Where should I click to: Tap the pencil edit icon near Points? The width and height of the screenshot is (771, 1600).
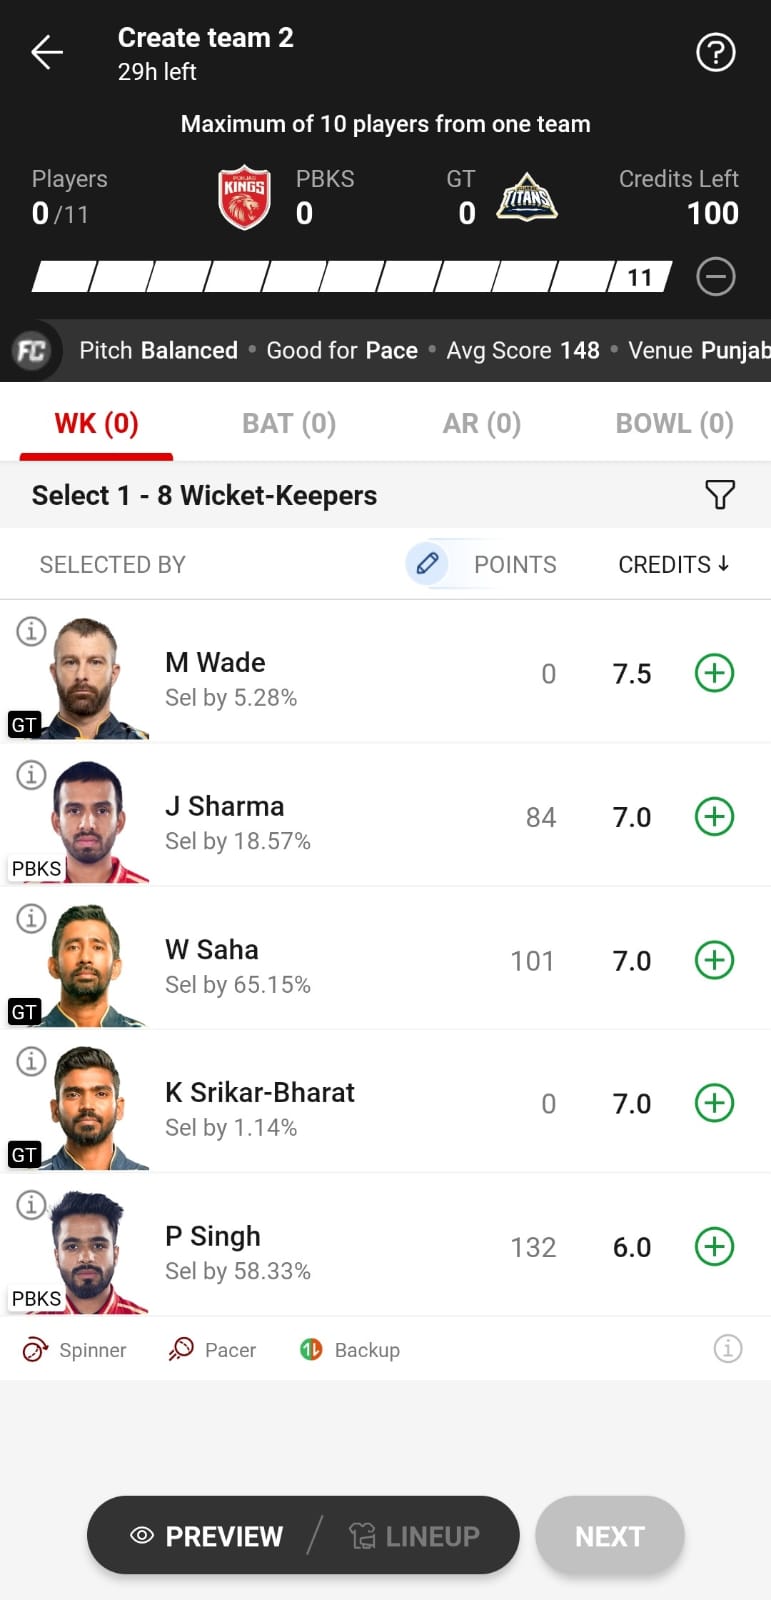click(x=427, y=564)
